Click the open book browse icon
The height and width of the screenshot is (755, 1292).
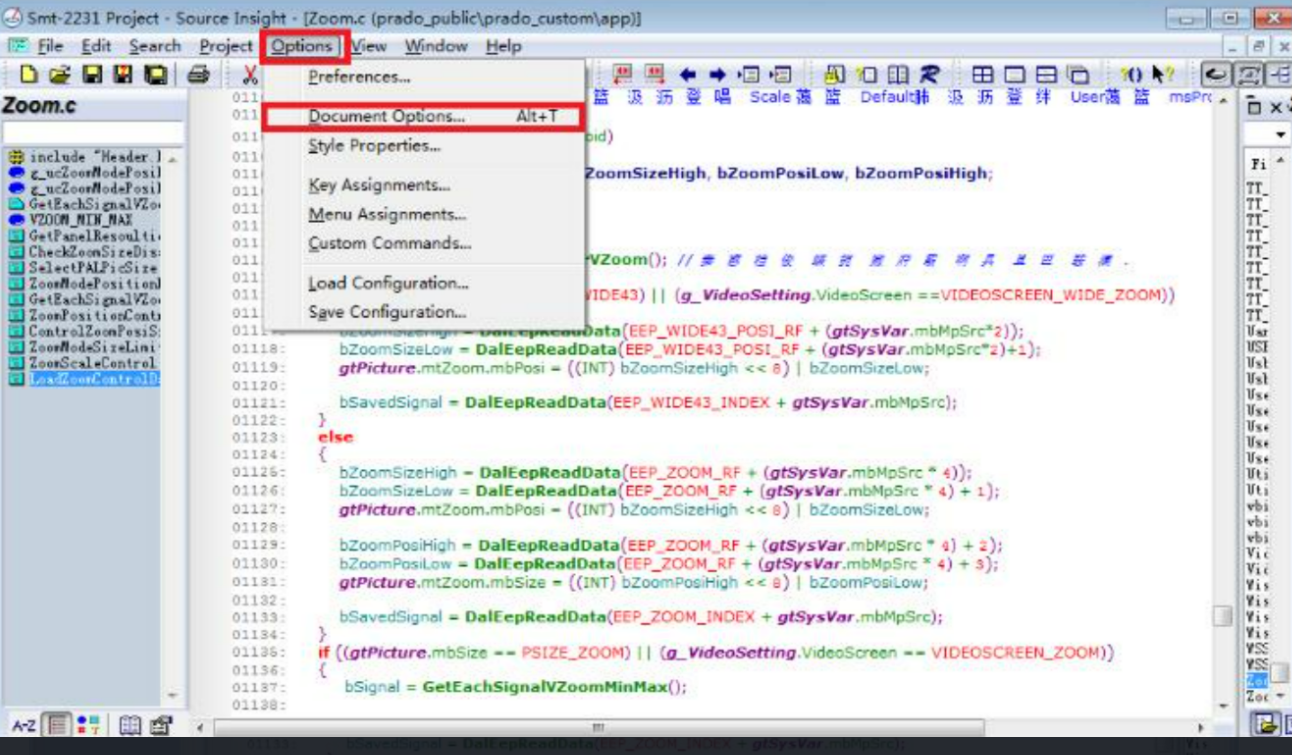click(x=898, y=74)
